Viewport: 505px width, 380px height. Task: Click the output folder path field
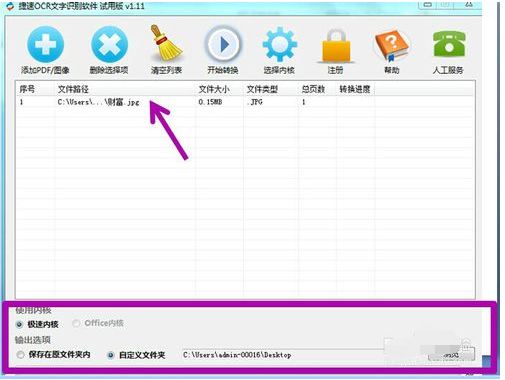[283, 355]
